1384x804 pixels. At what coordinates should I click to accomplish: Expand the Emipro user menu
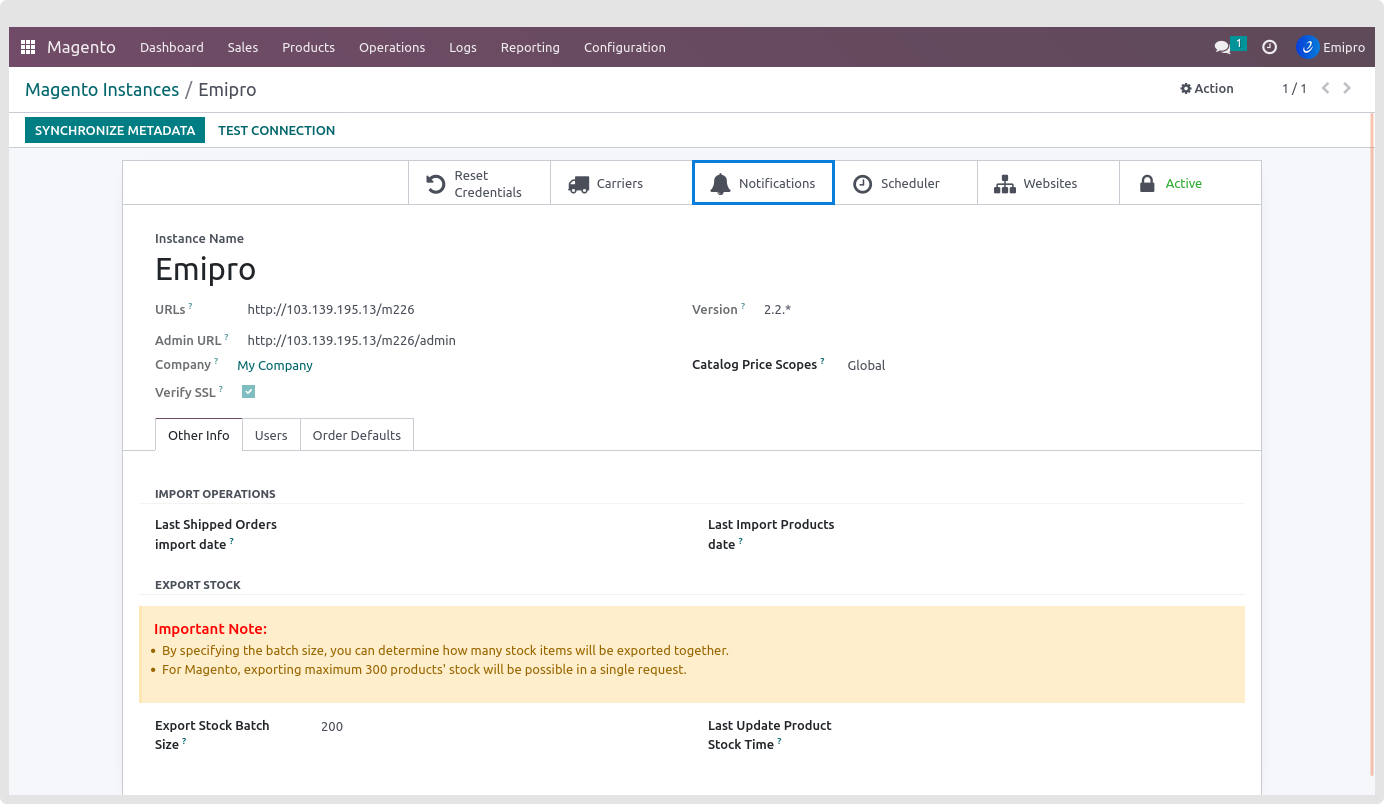[x=1331, y=47]
